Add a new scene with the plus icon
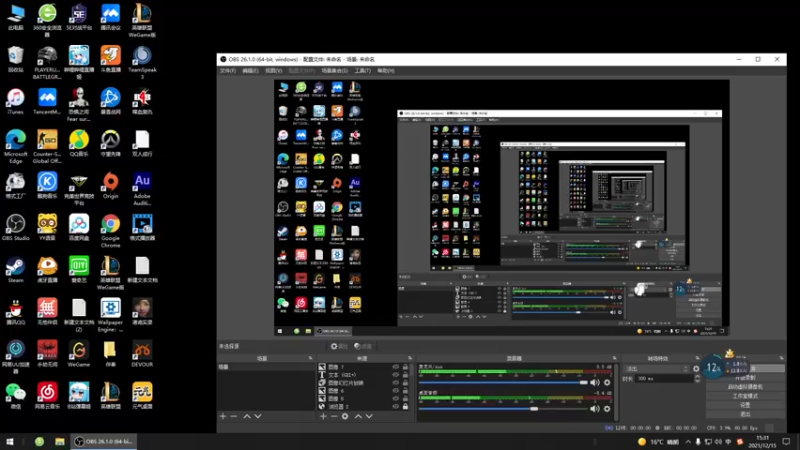 click(x=223, y=416)
